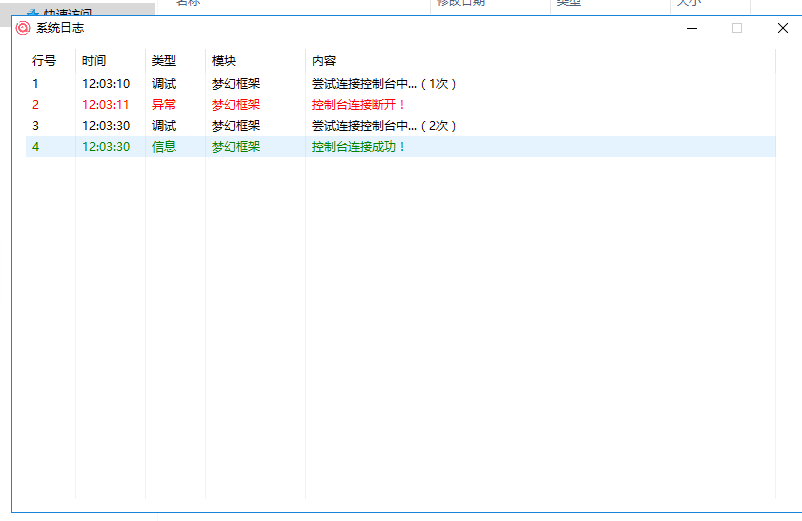Screen dimensions: 802x521
Task: Select the green row number 4 cell
Action: click(35, 146)
